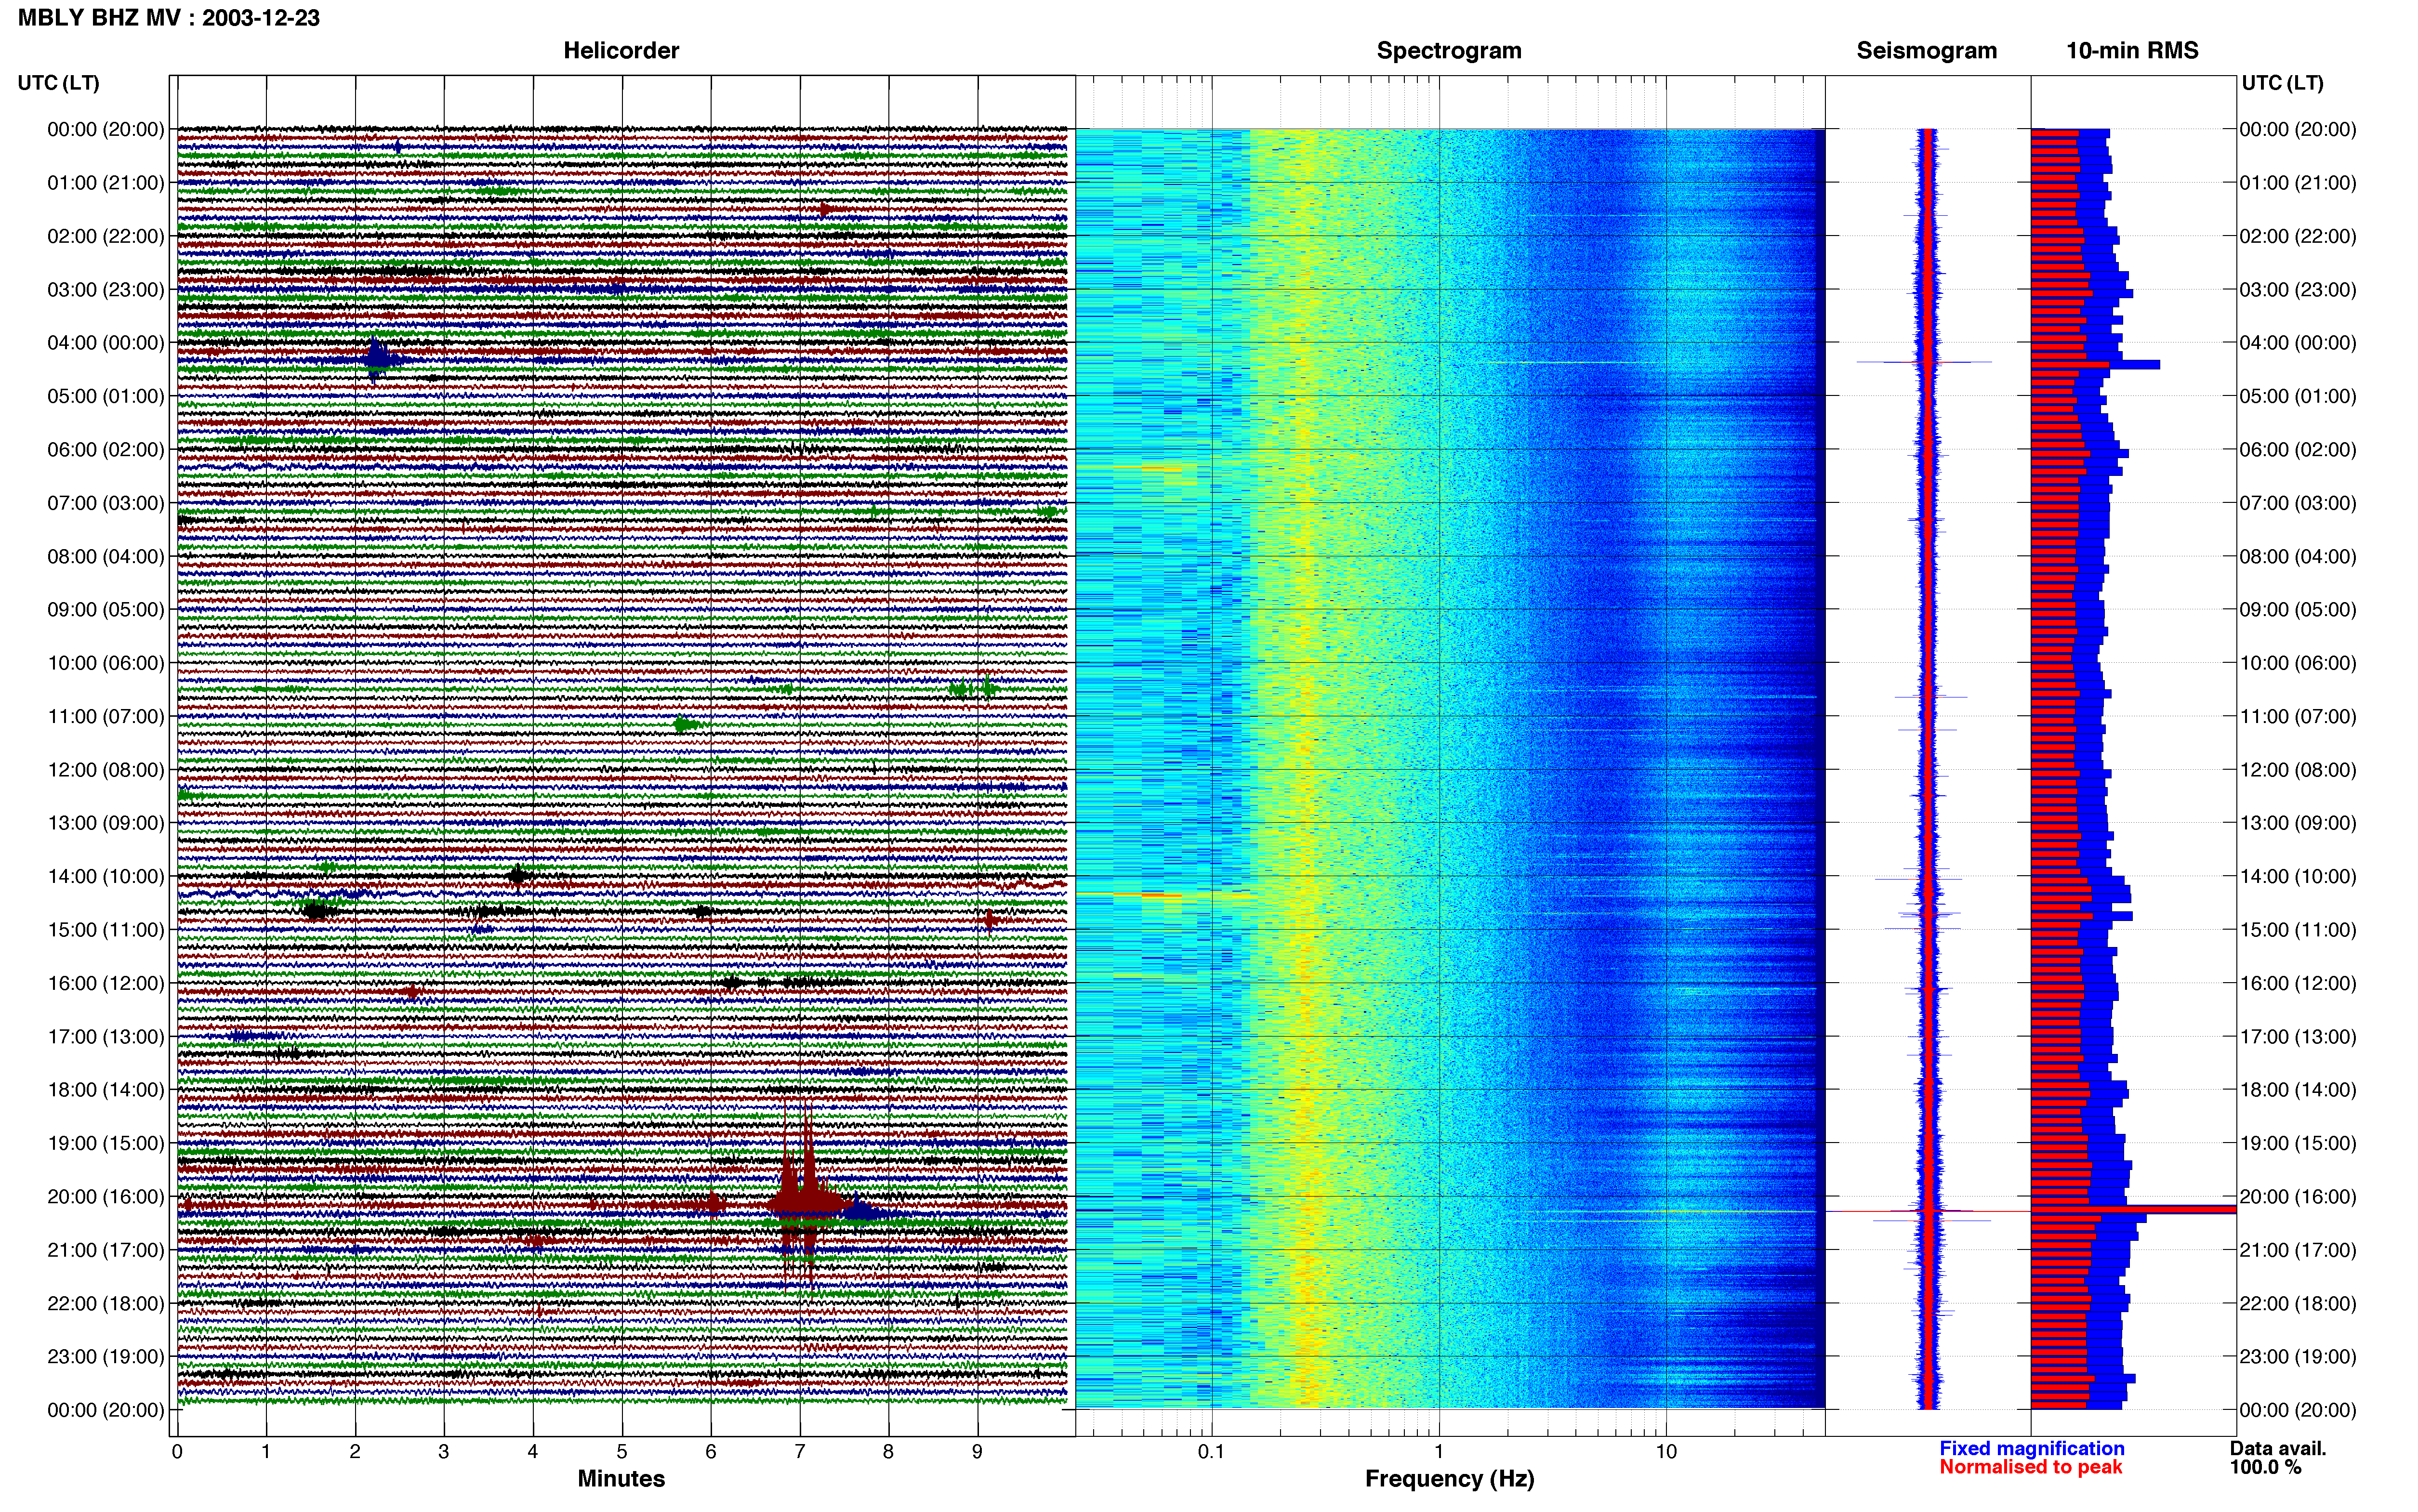The width and height of the screenshot is (2418, 1512).
Task: Select the Spectrogram panel heading
Action: pos(1449,51)
